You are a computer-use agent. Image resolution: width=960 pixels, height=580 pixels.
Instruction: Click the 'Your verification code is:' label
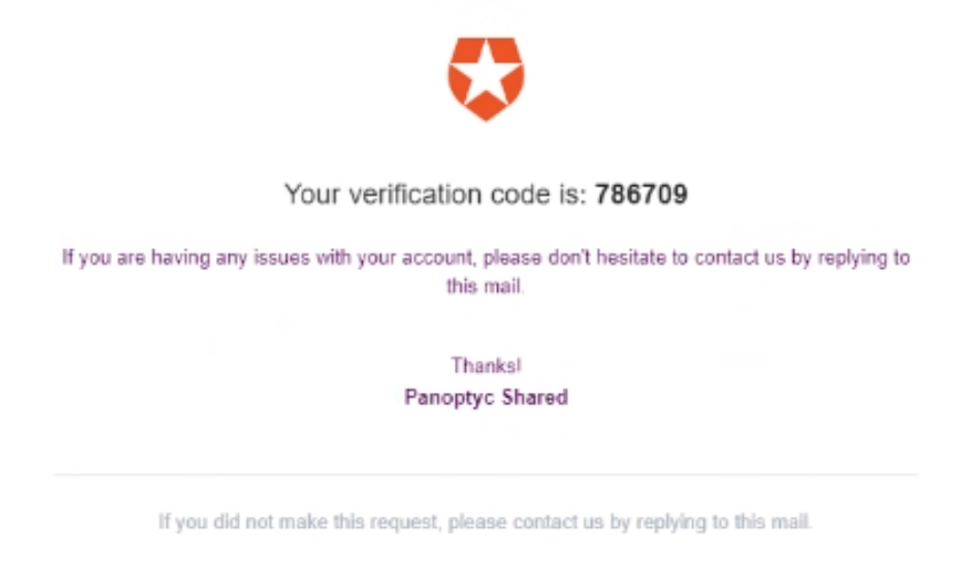click(x=435, y=194)
